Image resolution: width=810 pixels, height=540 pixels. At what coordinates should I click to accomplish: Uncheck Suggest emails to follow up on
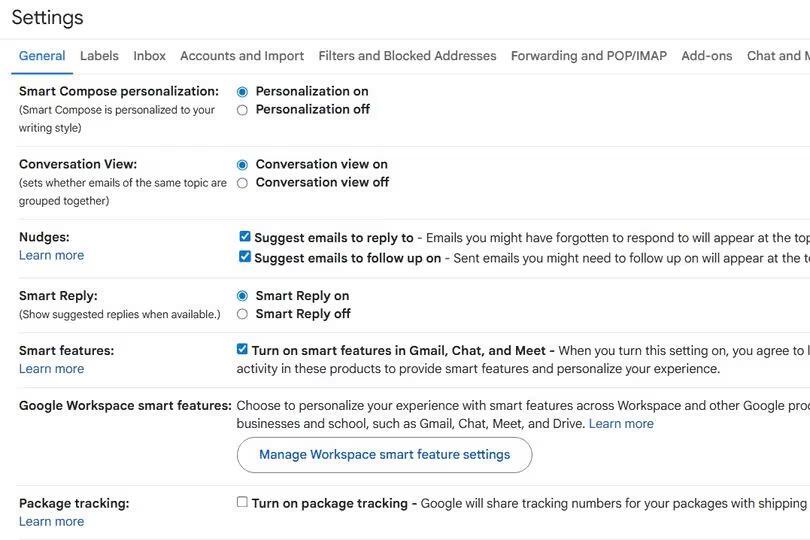pos(245,257)
